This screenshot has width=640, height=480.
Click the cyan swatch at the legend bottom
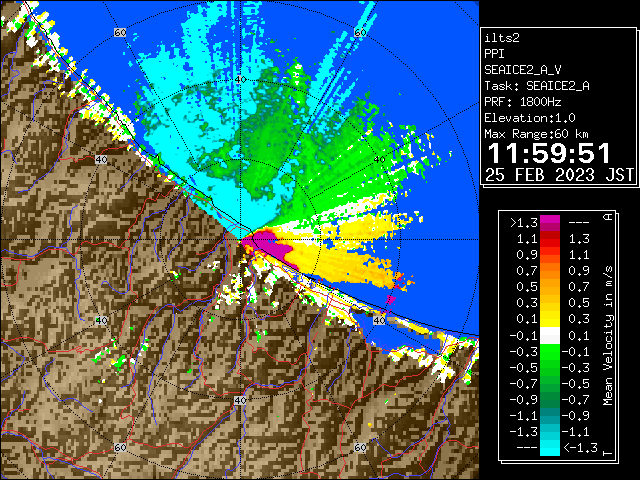[550, 448]
